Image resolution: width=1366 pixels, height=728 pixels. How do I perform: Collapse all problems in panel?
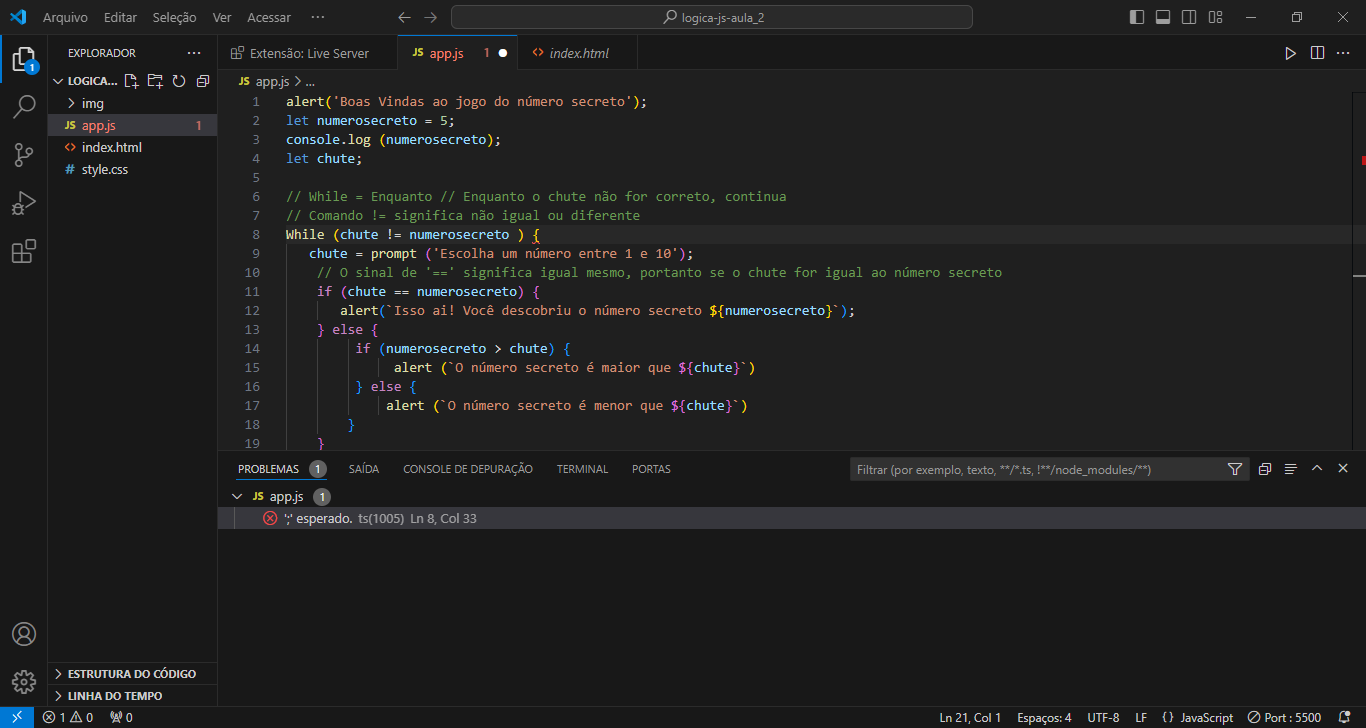(x=1265, y=469)
